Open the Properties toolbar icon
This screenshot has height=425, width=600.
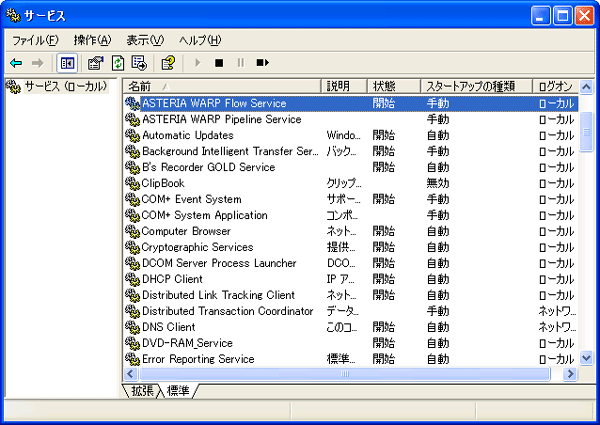tap(96, 63)
